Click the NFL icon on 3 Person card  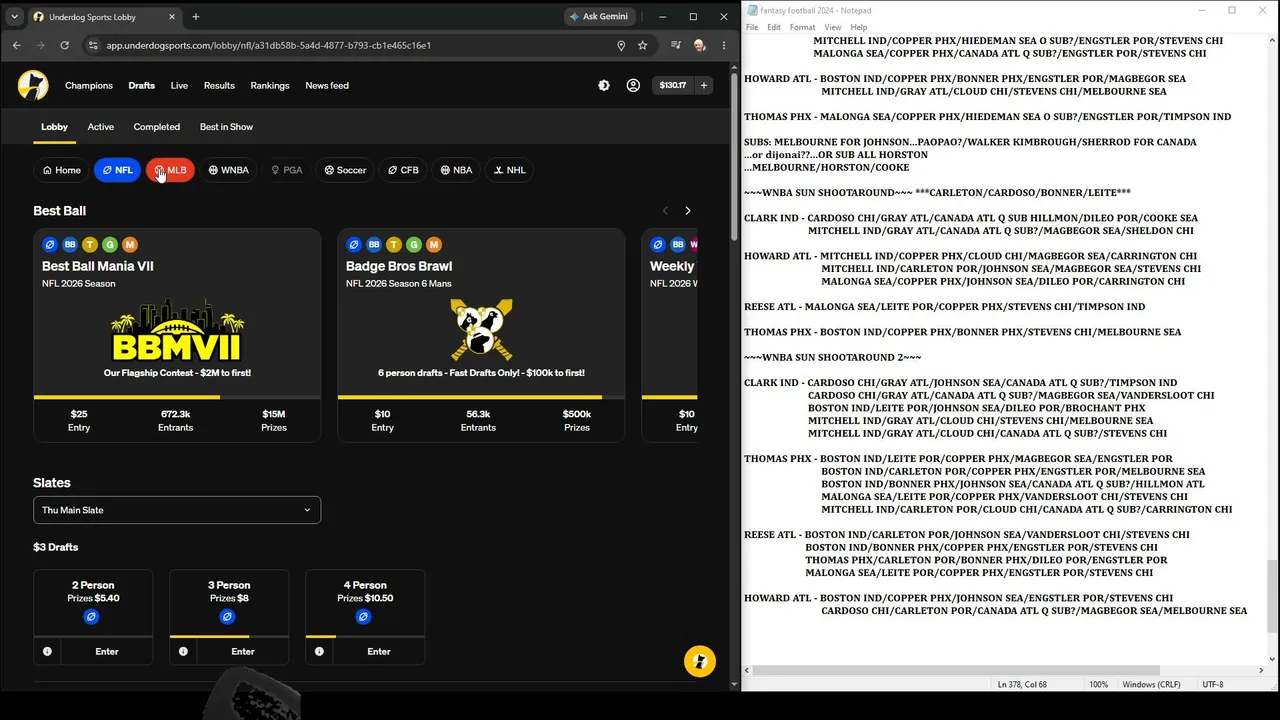click(x=227, y=617)
